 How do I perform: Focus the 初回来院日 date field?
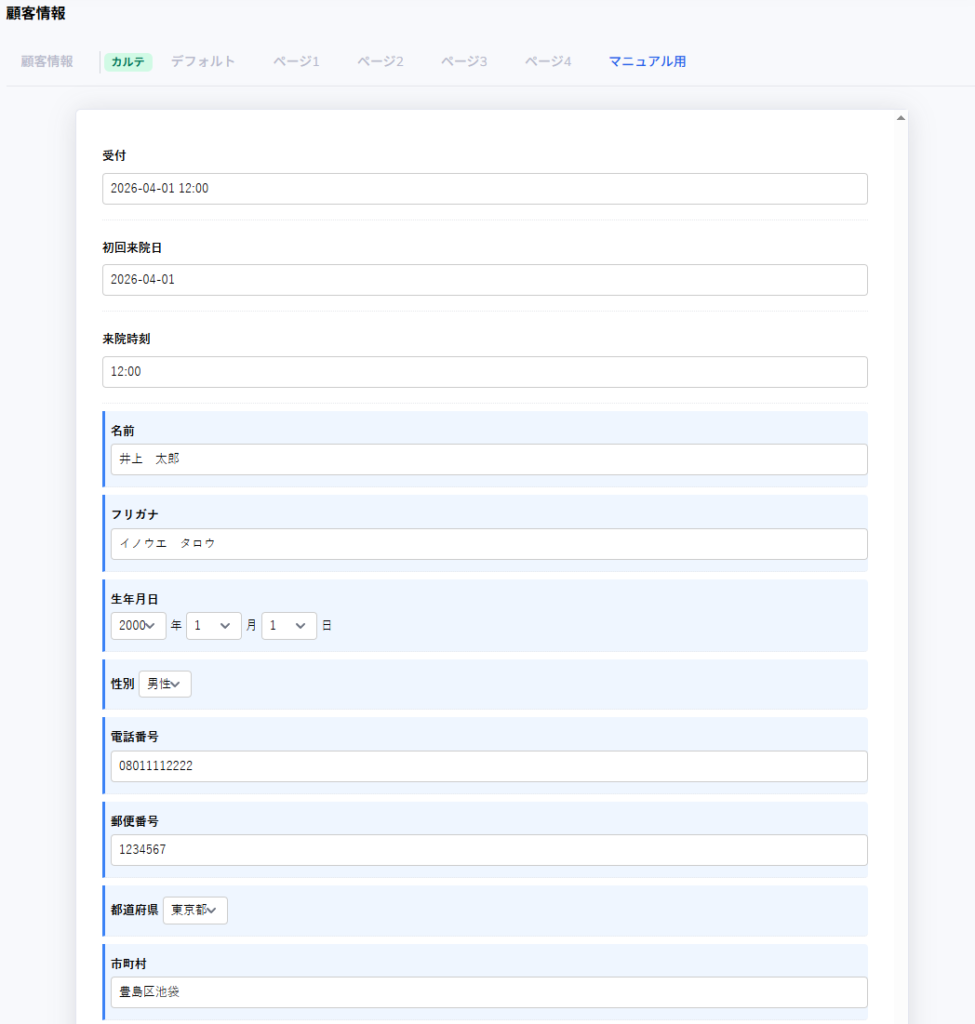coord(484,280)
